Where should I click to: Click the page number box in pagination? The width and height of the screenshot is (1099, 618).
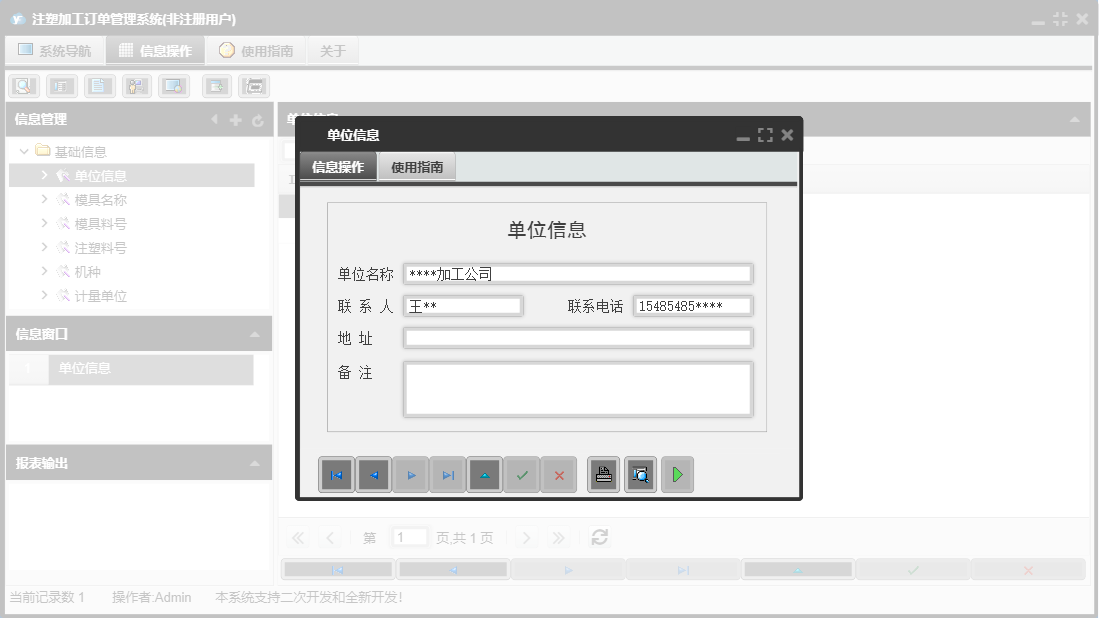[x=409, y=537]
